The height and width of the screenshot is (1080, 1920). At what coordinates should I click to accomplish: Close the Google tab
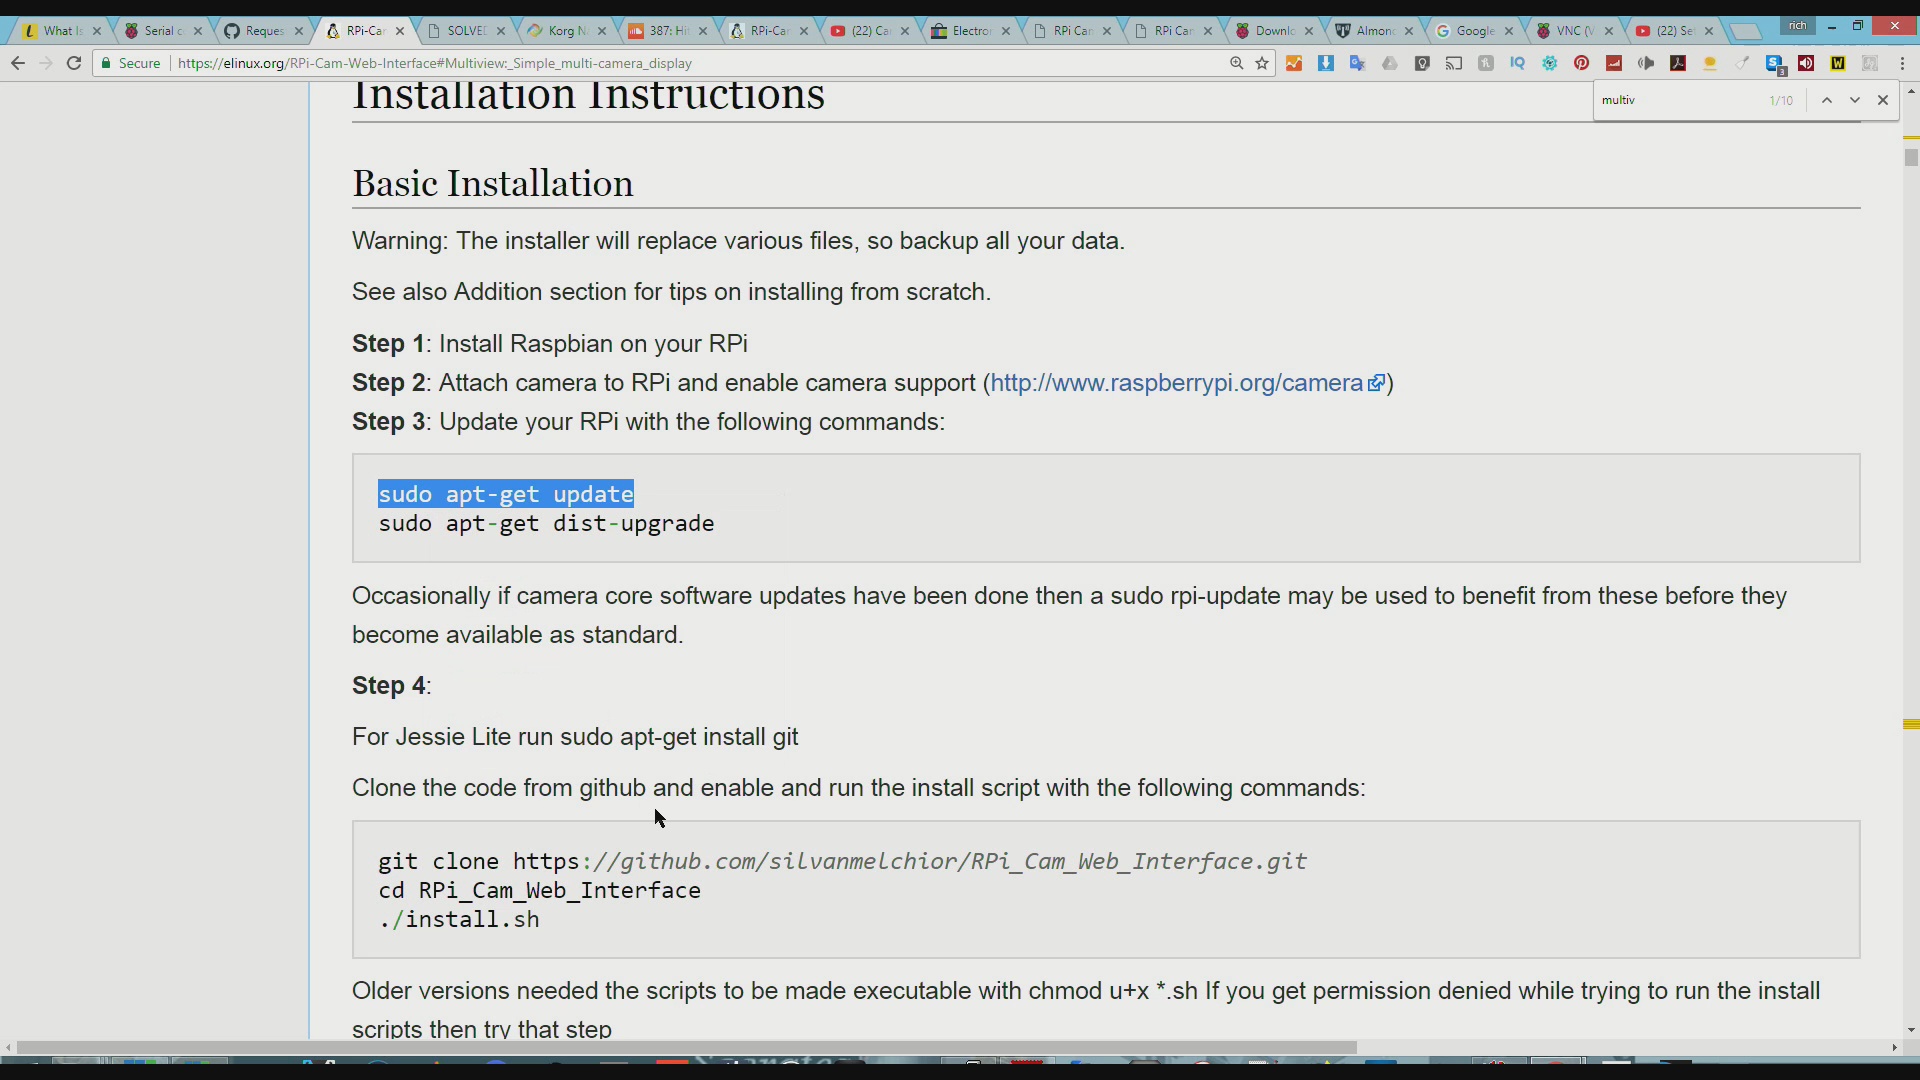coord(1509,31)
